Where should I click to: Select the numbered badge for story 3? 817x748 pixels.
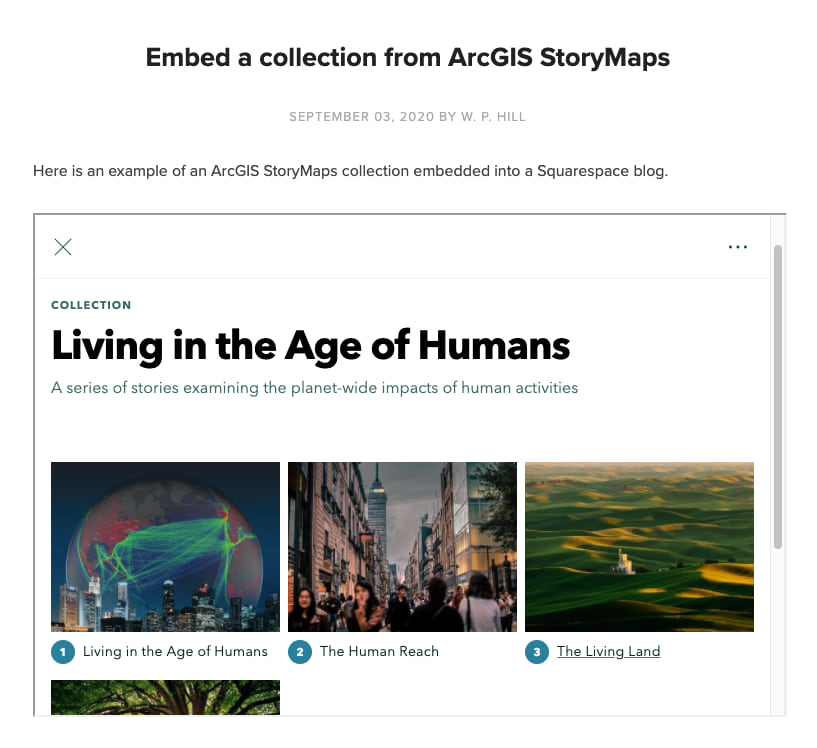pos(536,651)
